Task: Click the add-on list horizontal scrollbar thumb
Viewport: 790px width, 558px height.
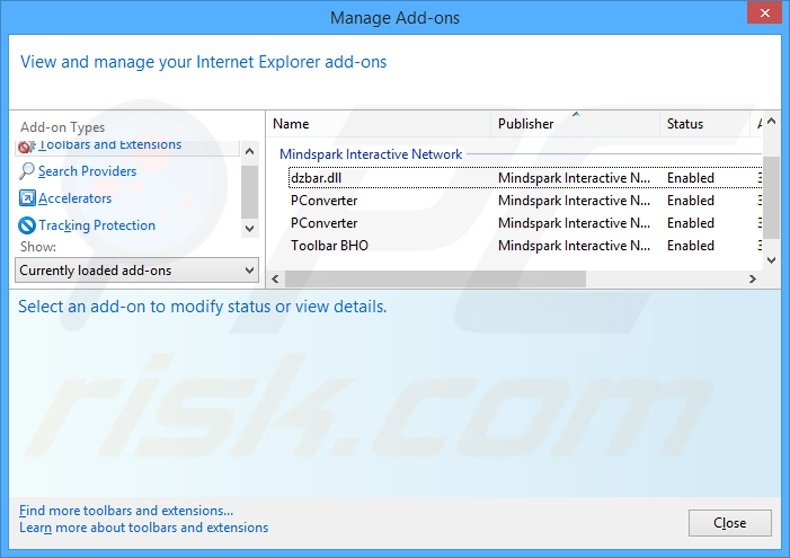Action: point(435,279)
